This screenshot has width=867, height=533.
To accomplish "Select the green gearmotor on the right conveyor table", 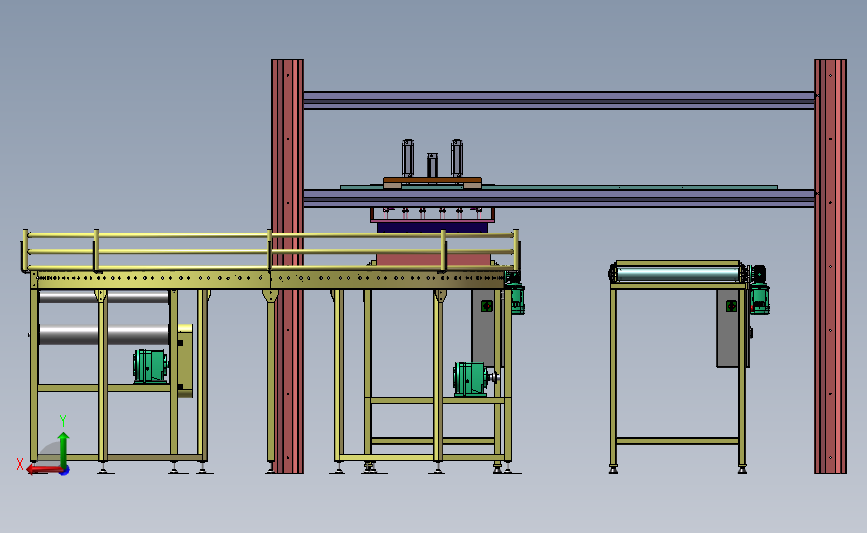I will click(759, 290).
